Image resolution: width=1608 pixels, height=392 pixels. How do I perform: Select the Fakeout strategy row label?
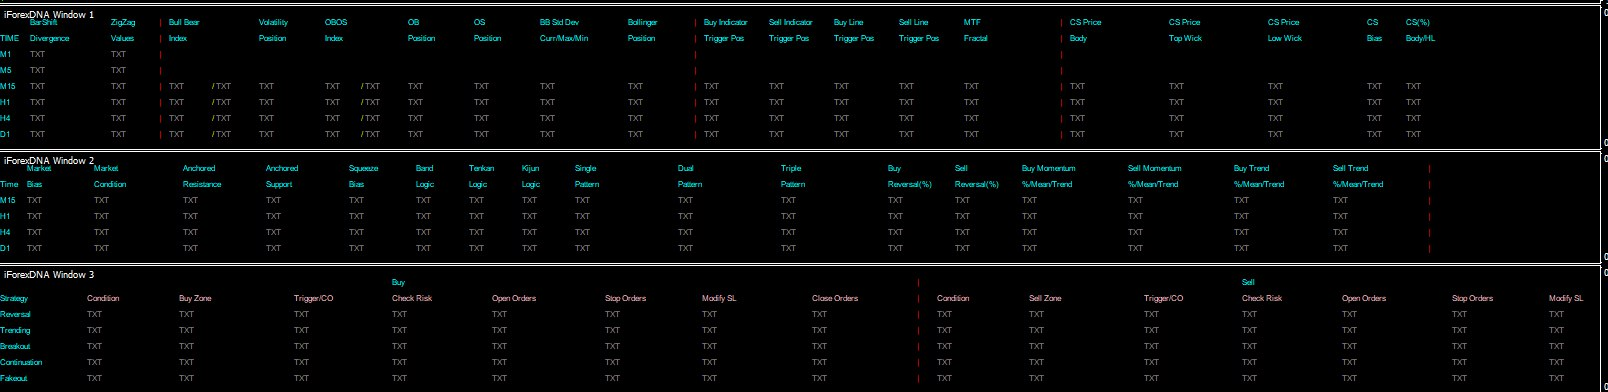coord(14,378)
